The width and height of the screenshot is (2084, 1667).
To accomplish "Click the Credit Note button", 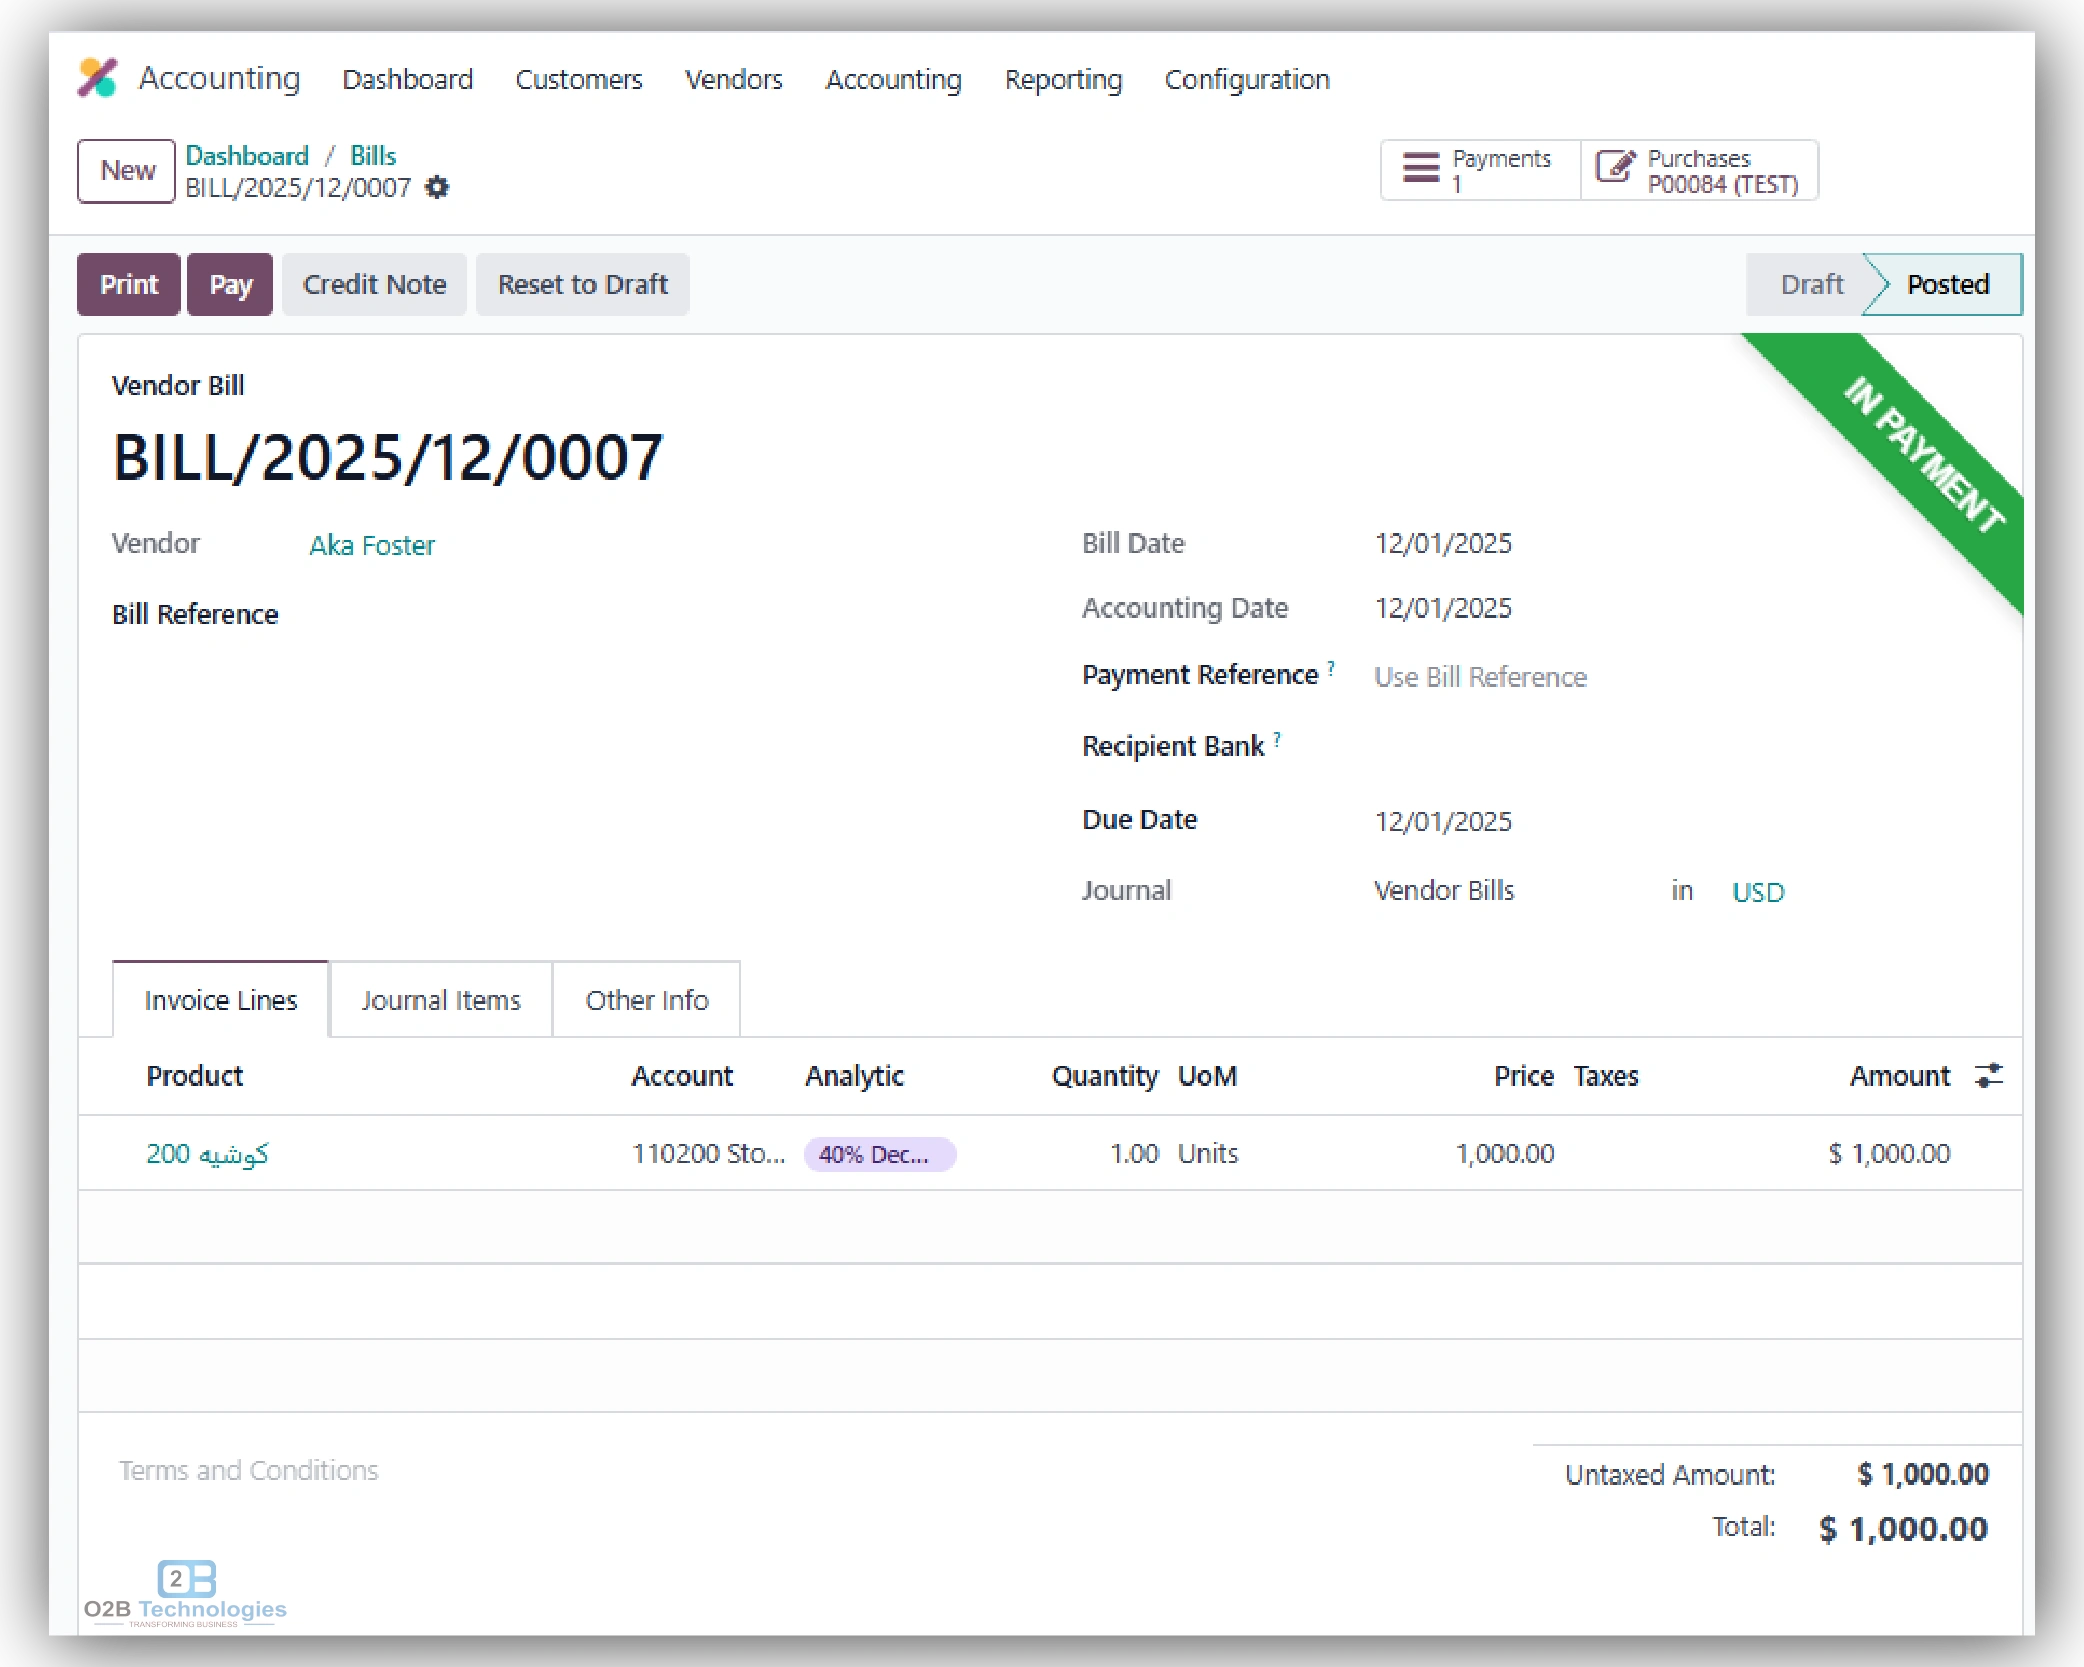I will (x=374, y=284).
